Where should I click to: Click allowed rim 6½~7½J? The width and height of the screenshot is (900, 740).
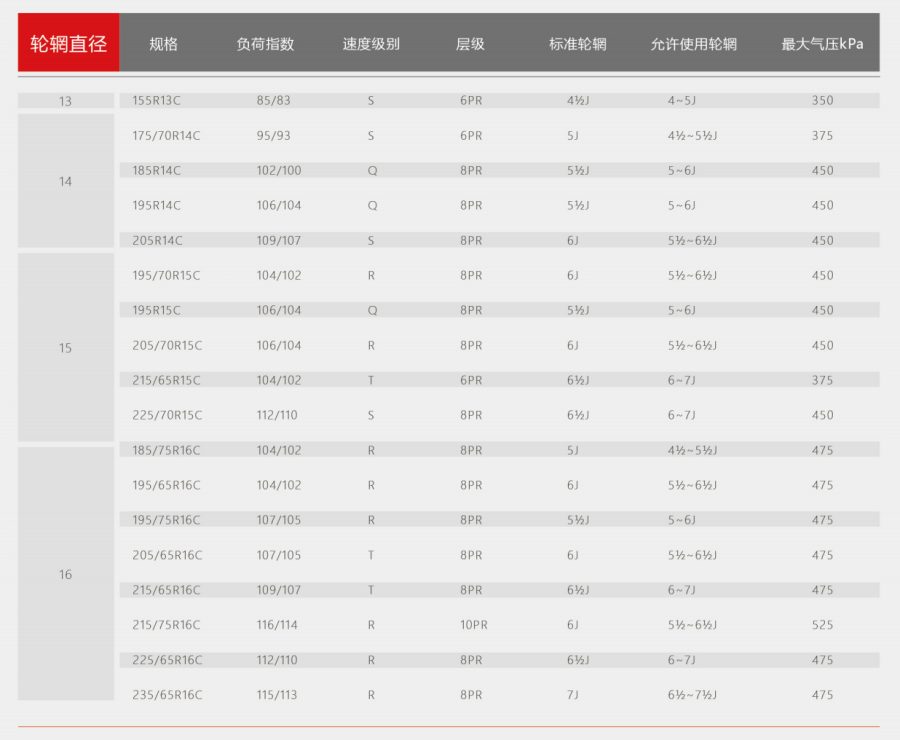(x=692, y=695)
